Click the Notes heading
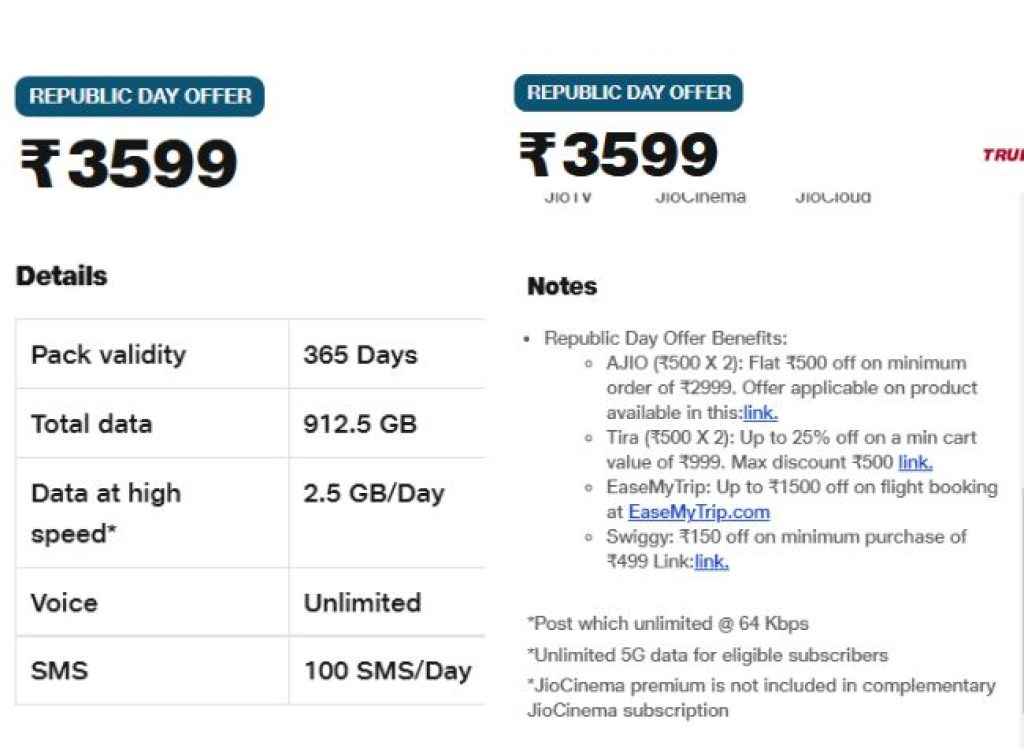 562,287
